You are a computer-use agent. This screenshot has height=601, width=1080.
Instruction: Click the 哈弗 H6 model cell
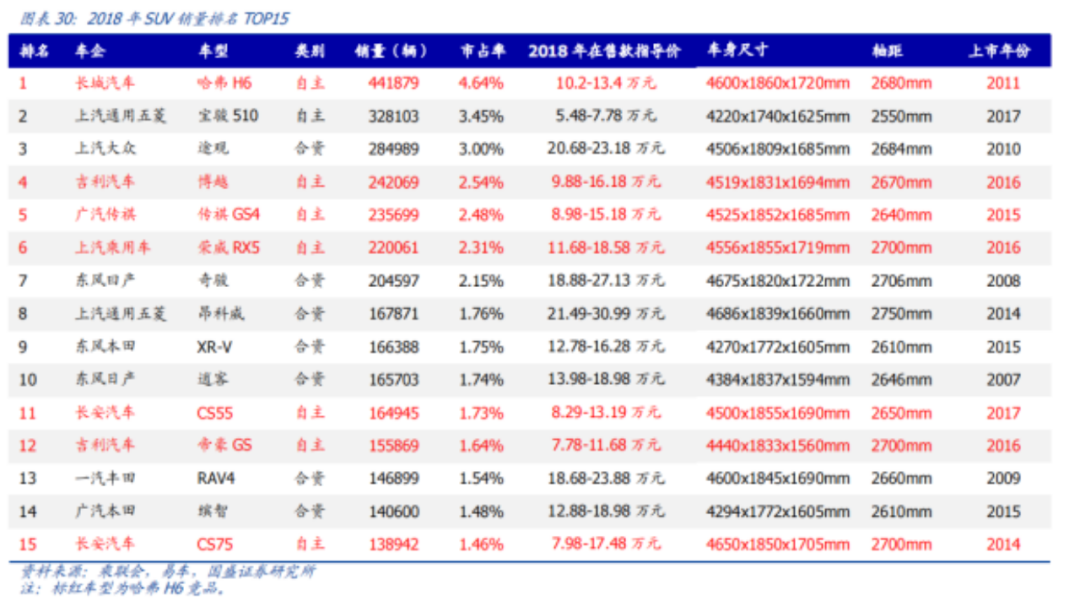coord(226,83)
